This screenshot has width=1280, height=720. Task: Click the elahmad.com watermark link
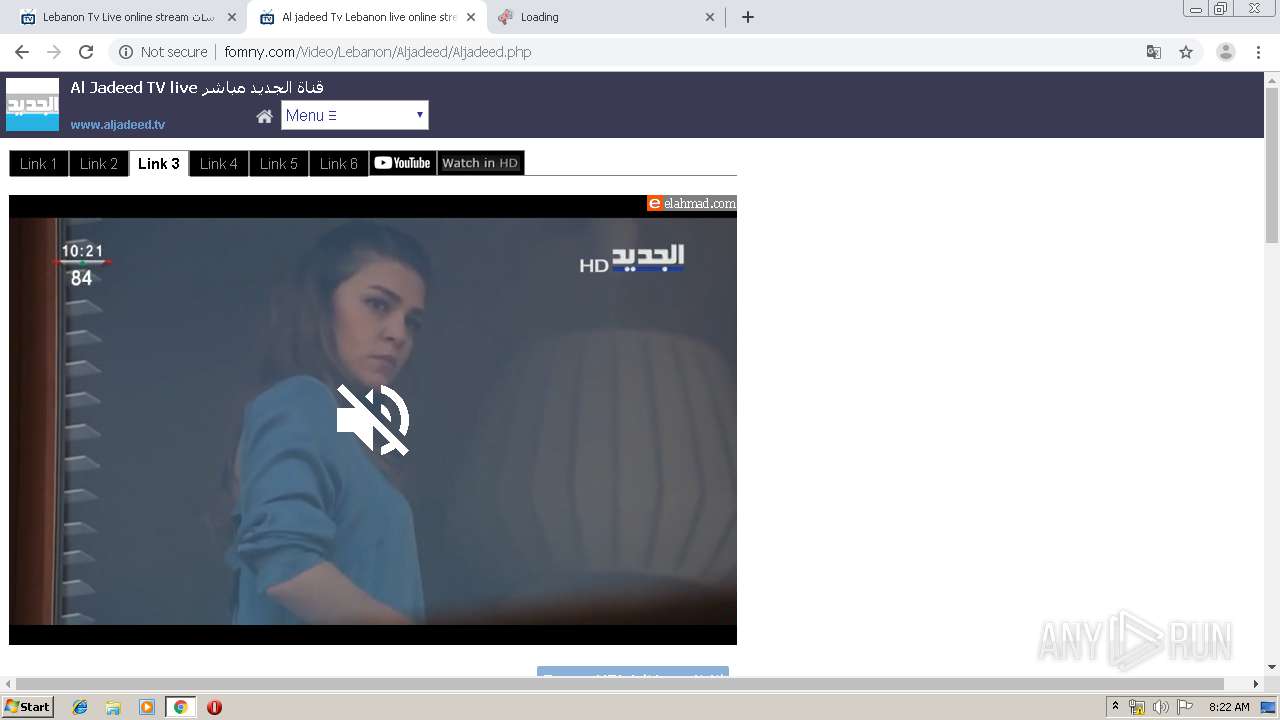pos(692,203)
